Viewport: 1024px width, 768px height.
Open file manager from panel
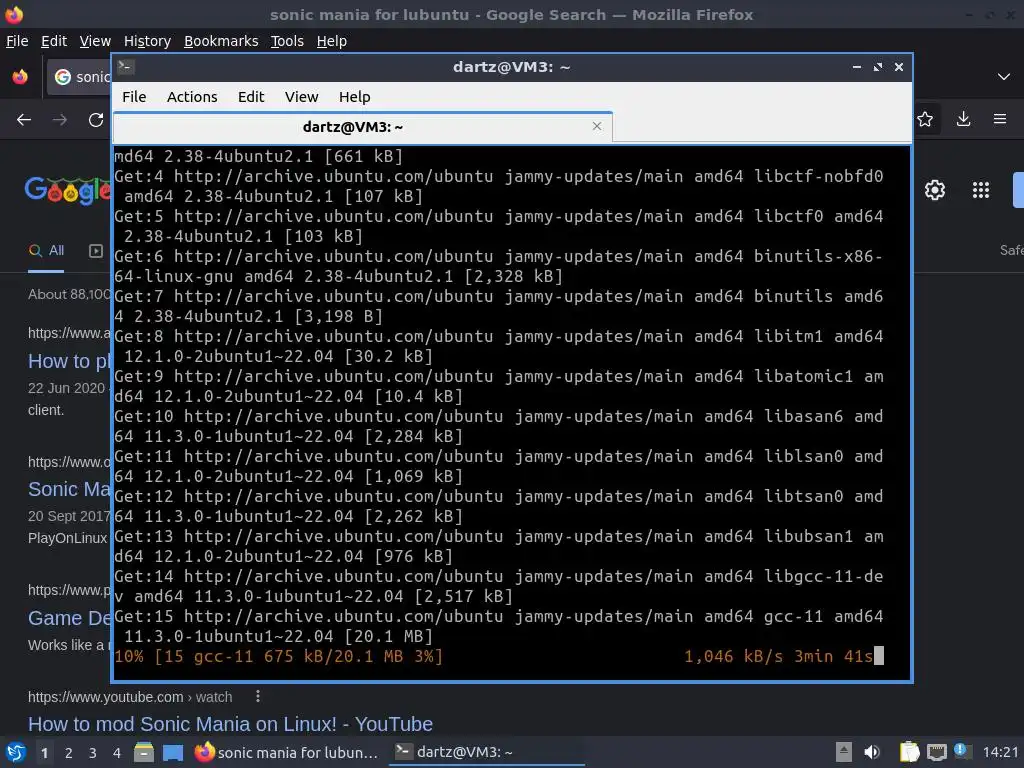point(144,752)
